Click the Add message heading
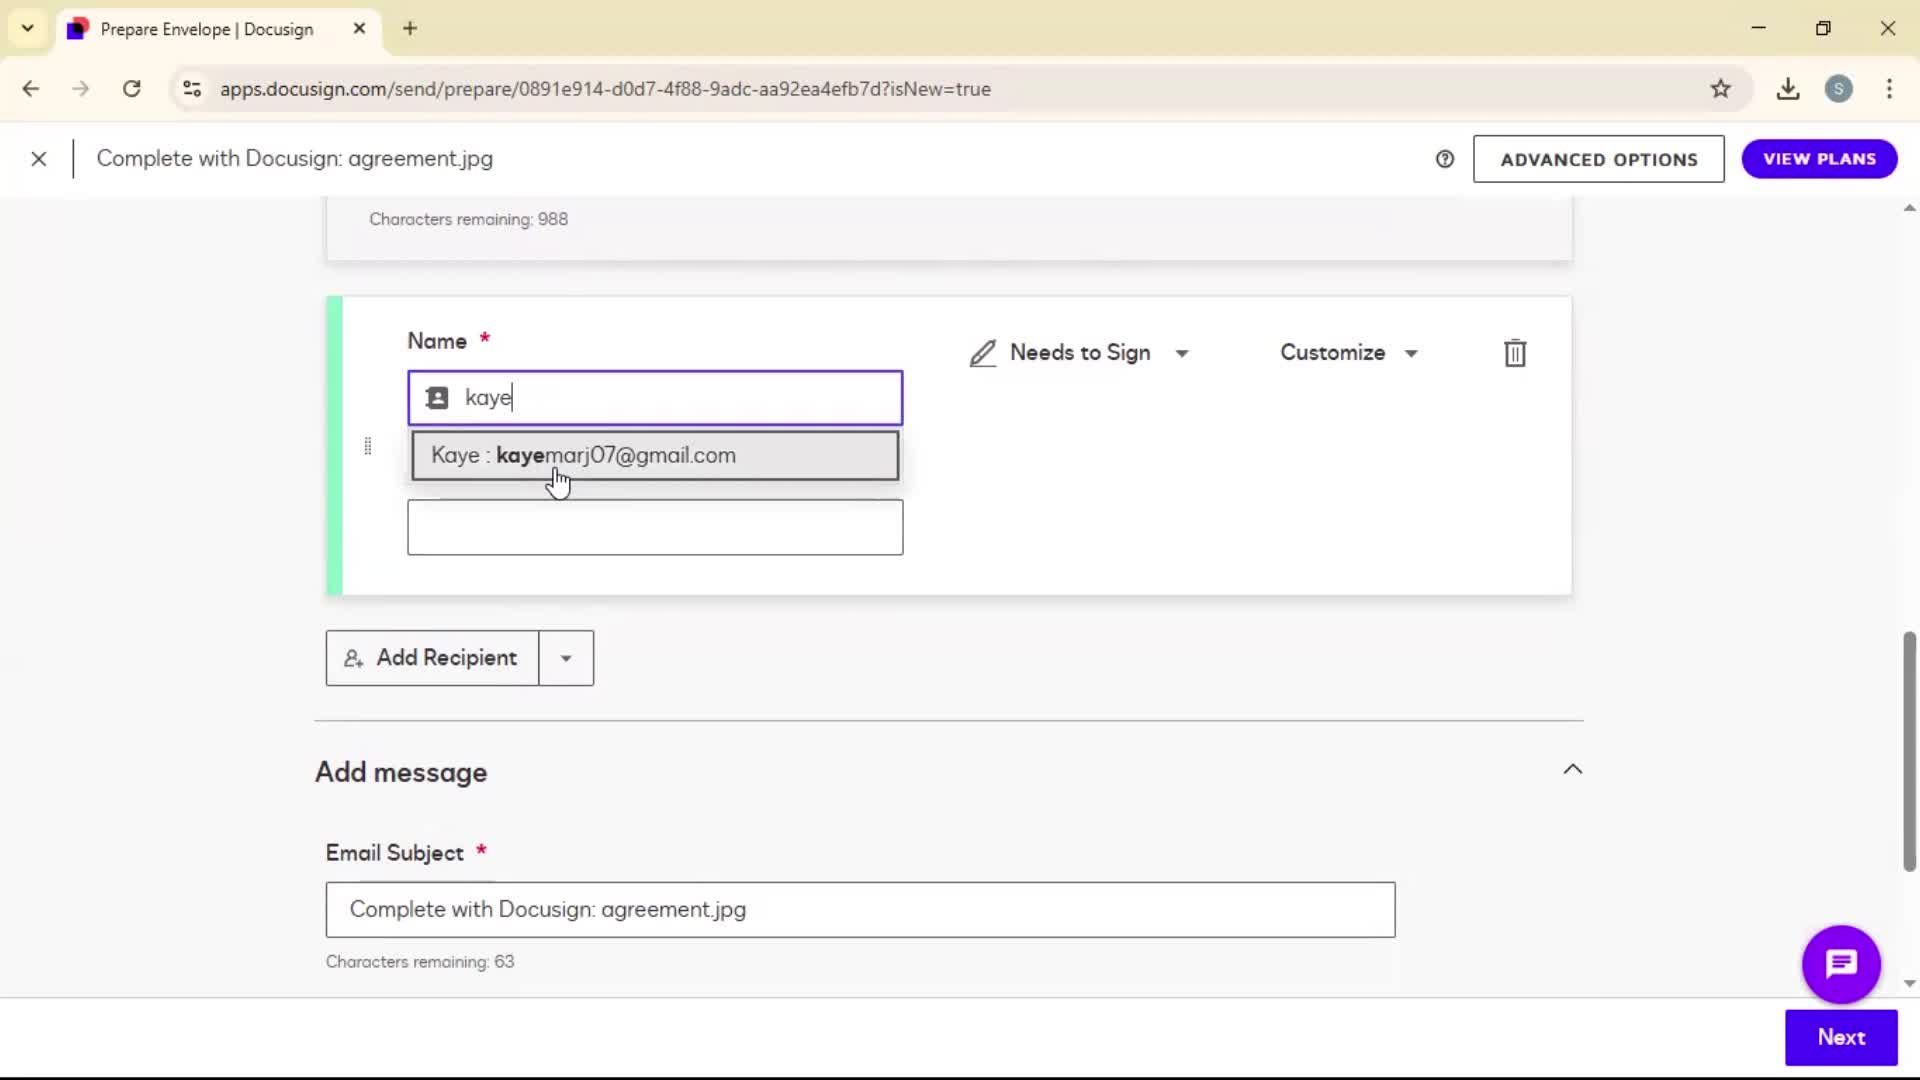This screenshot has width=1920, height=1080. pos(401,772)
